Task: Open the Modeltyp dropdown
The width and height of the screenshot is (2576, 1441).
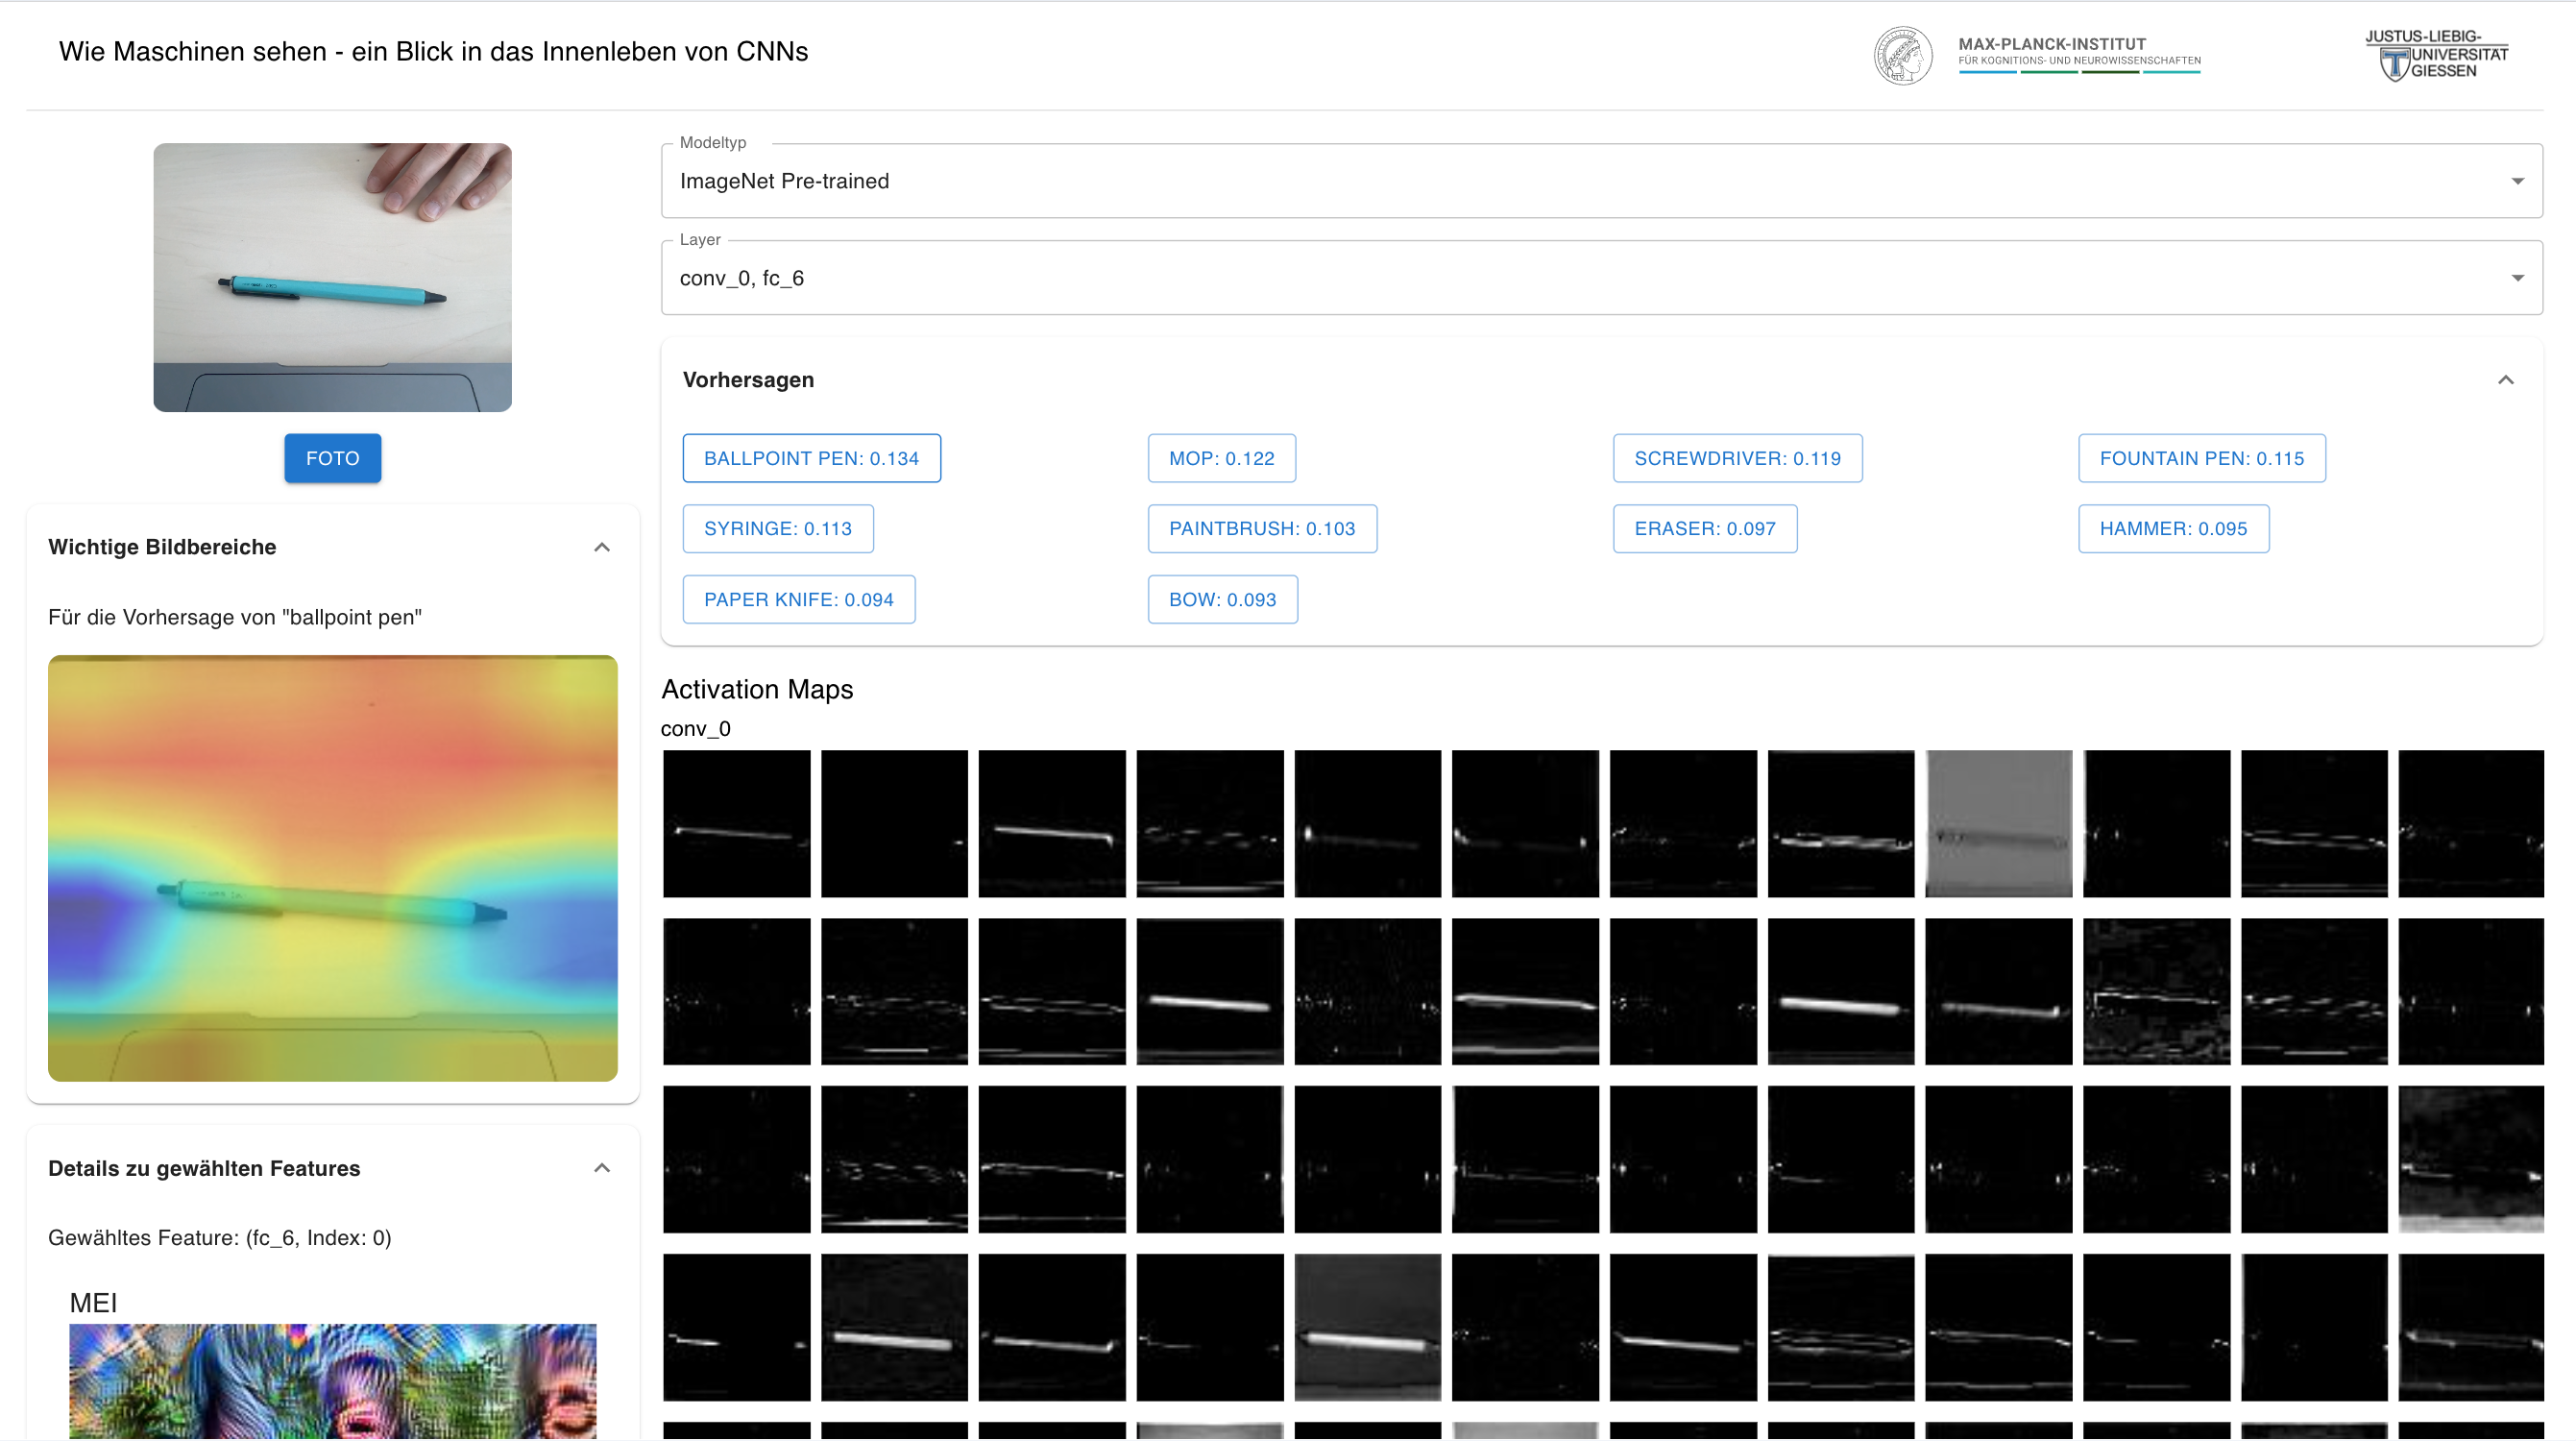Action: [x=1601, y=181]
